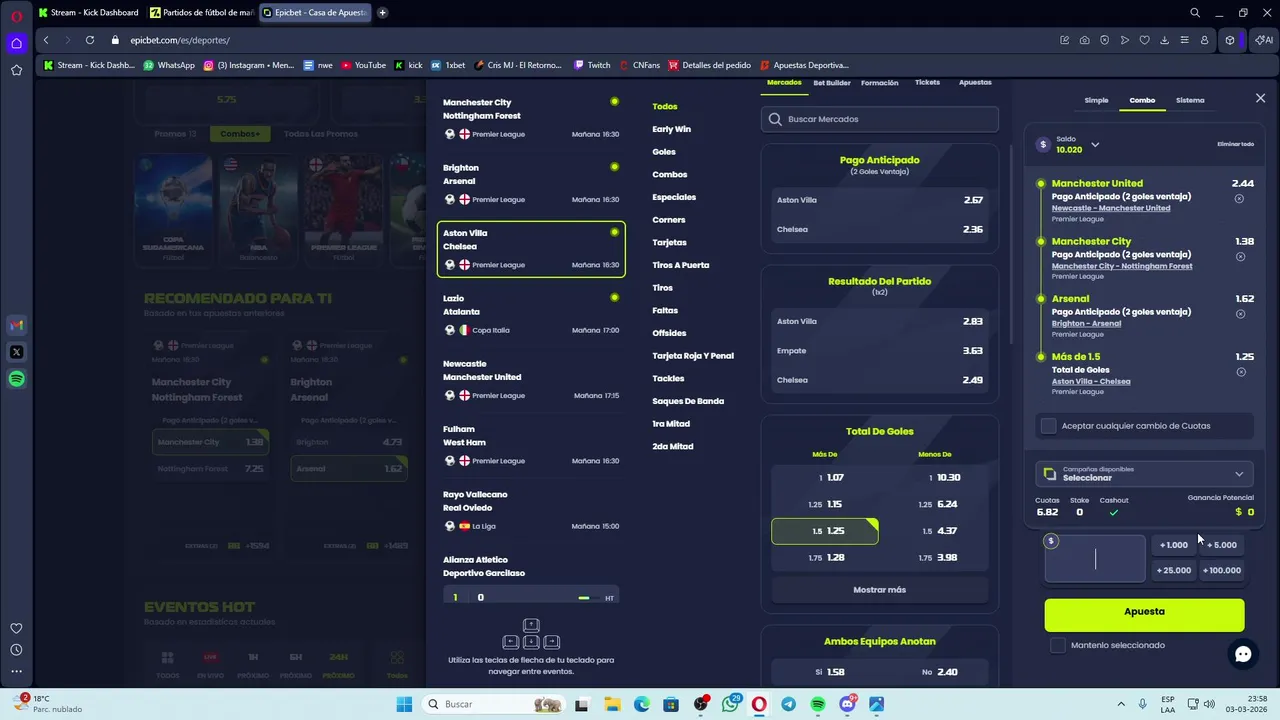Reload the epicbet page
This screenshot has height=720, width=1280.
(x=90, y=40)
